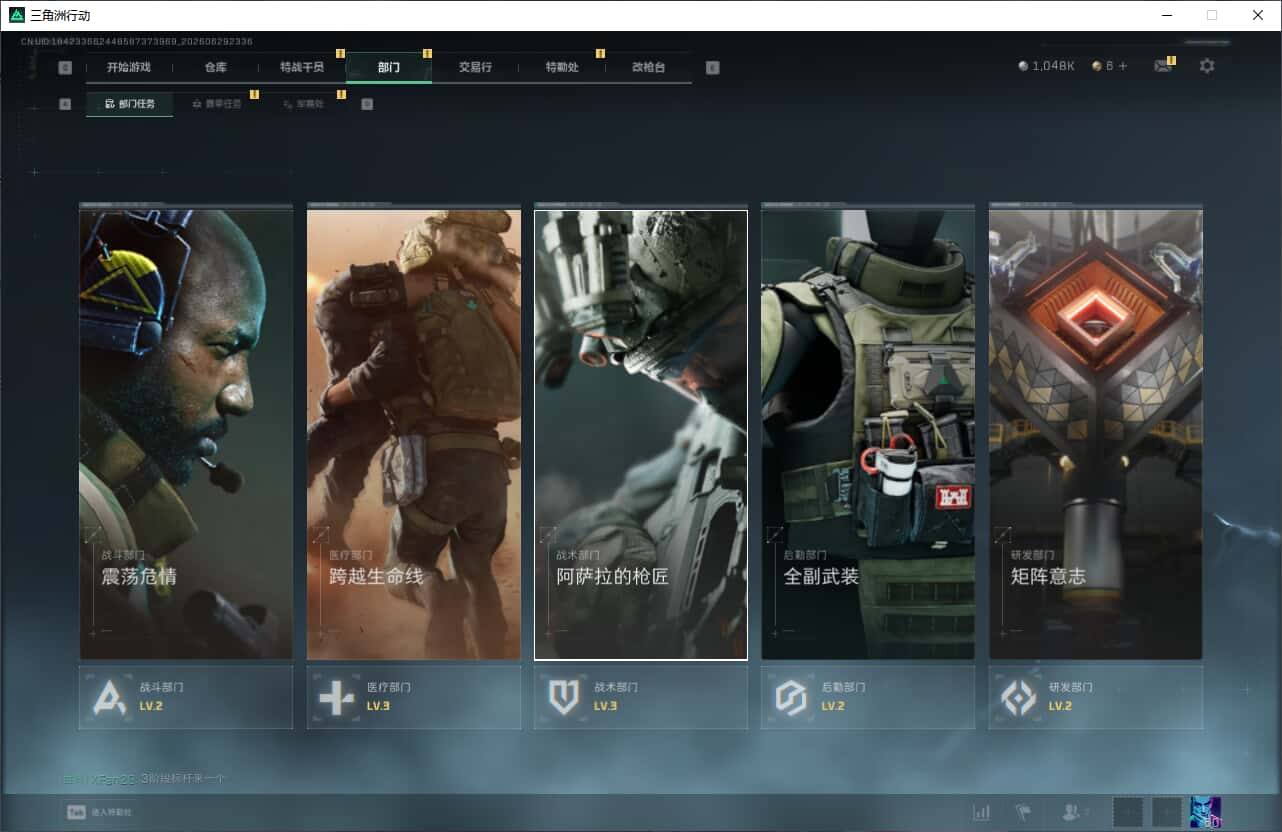Click the medical cross department icon

[x=336, y=697]
